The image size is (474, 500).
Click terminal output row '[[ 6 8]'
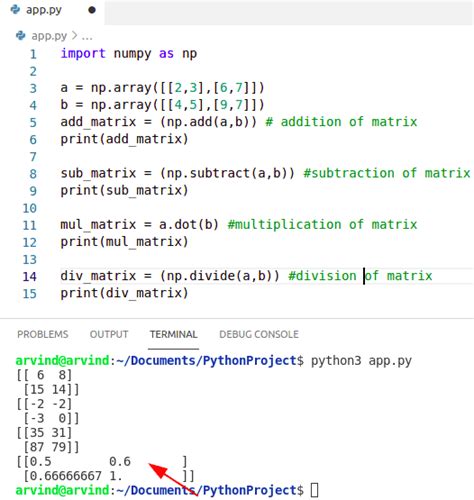point(44,375)
